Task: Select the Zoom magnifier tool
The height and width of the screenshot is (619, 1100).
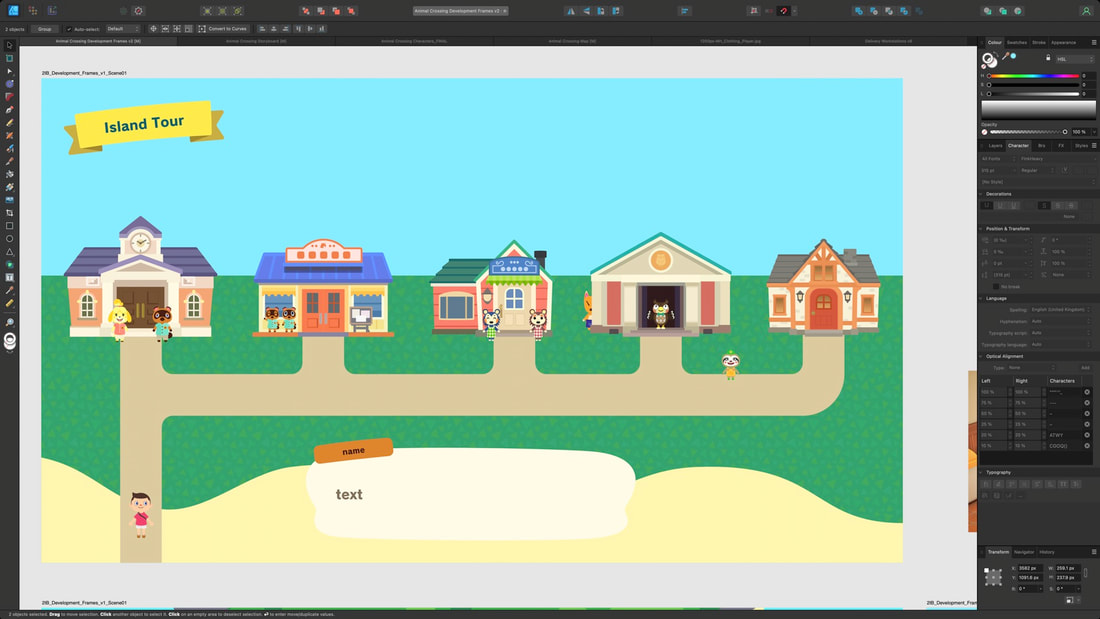Action: pyautogui.click(x=9, y=322)
